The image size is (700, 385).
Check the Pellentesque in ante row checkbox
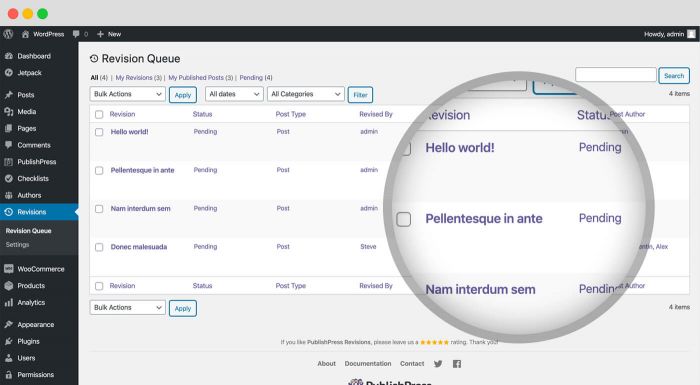pyautogui.click(x=99, y=170)
